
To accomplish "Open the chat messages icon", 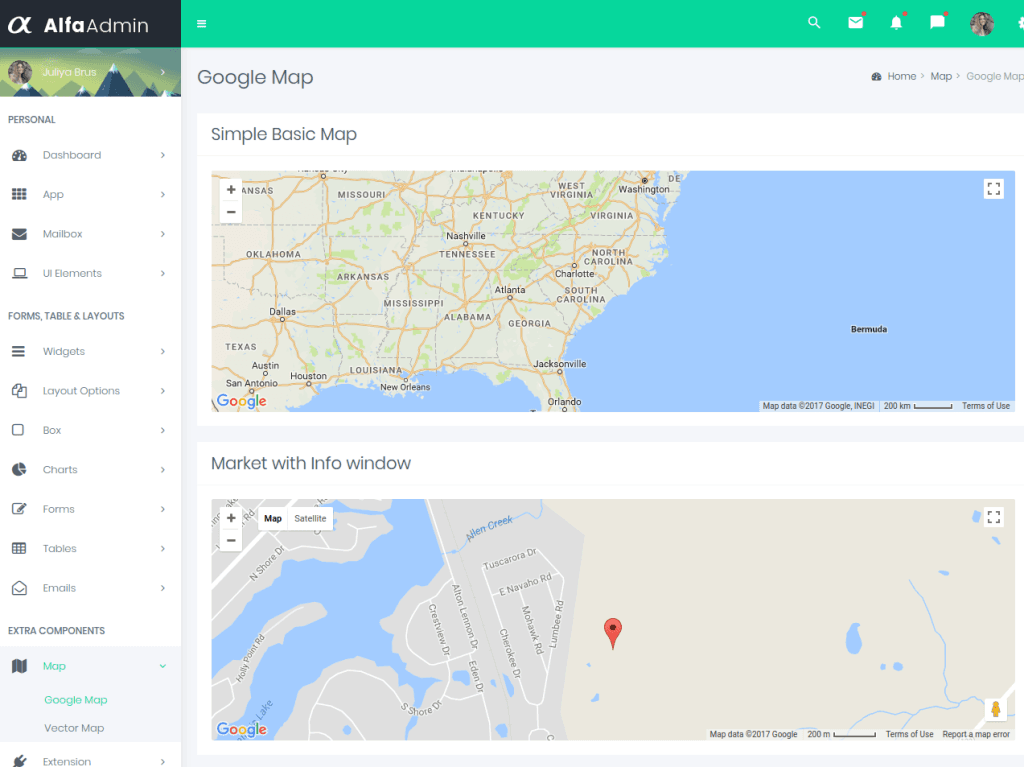I will coord(937,23).
